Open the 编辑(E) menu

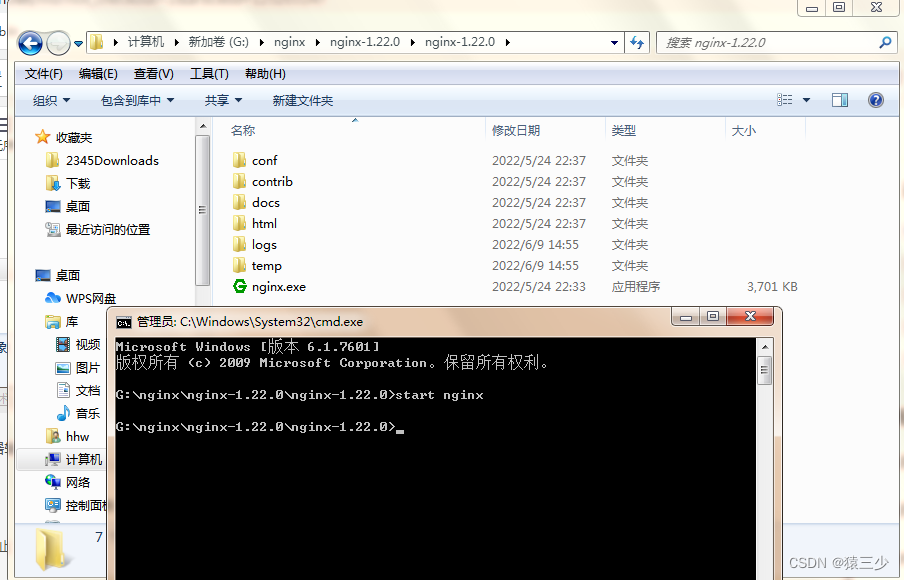pyautogui.click(x=98, y=74)
